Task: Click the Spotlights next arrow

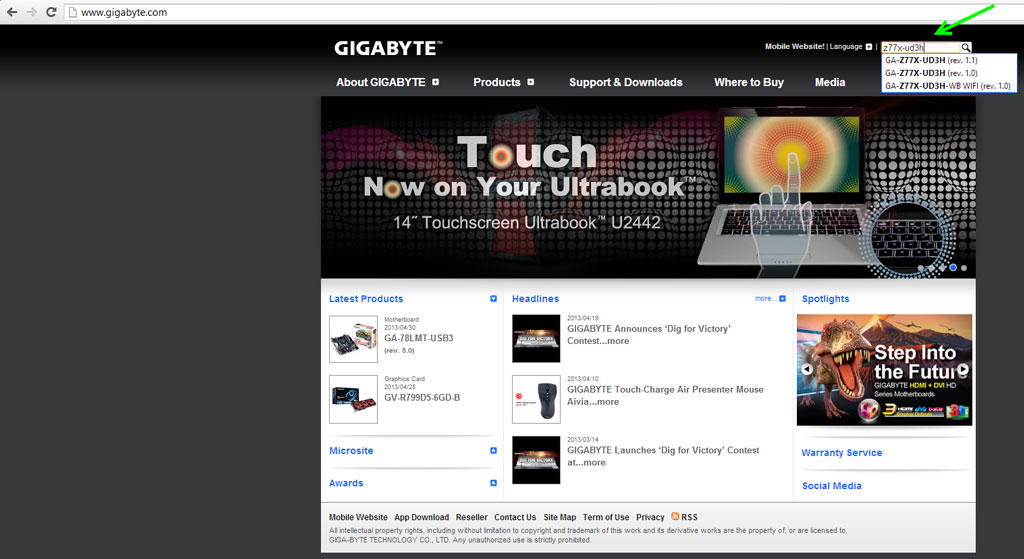Action: (963, 370)
